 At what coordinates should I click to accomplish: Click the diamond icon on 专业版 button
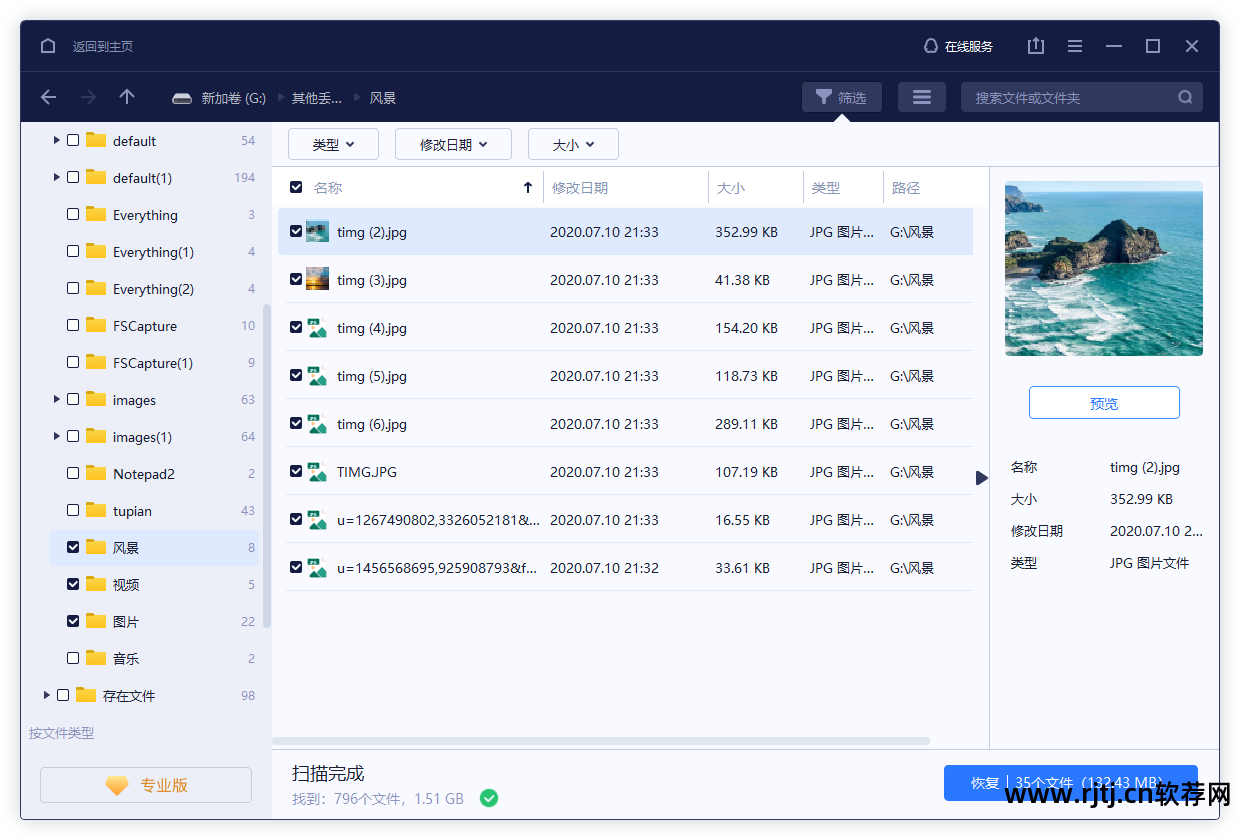[117, 786]
